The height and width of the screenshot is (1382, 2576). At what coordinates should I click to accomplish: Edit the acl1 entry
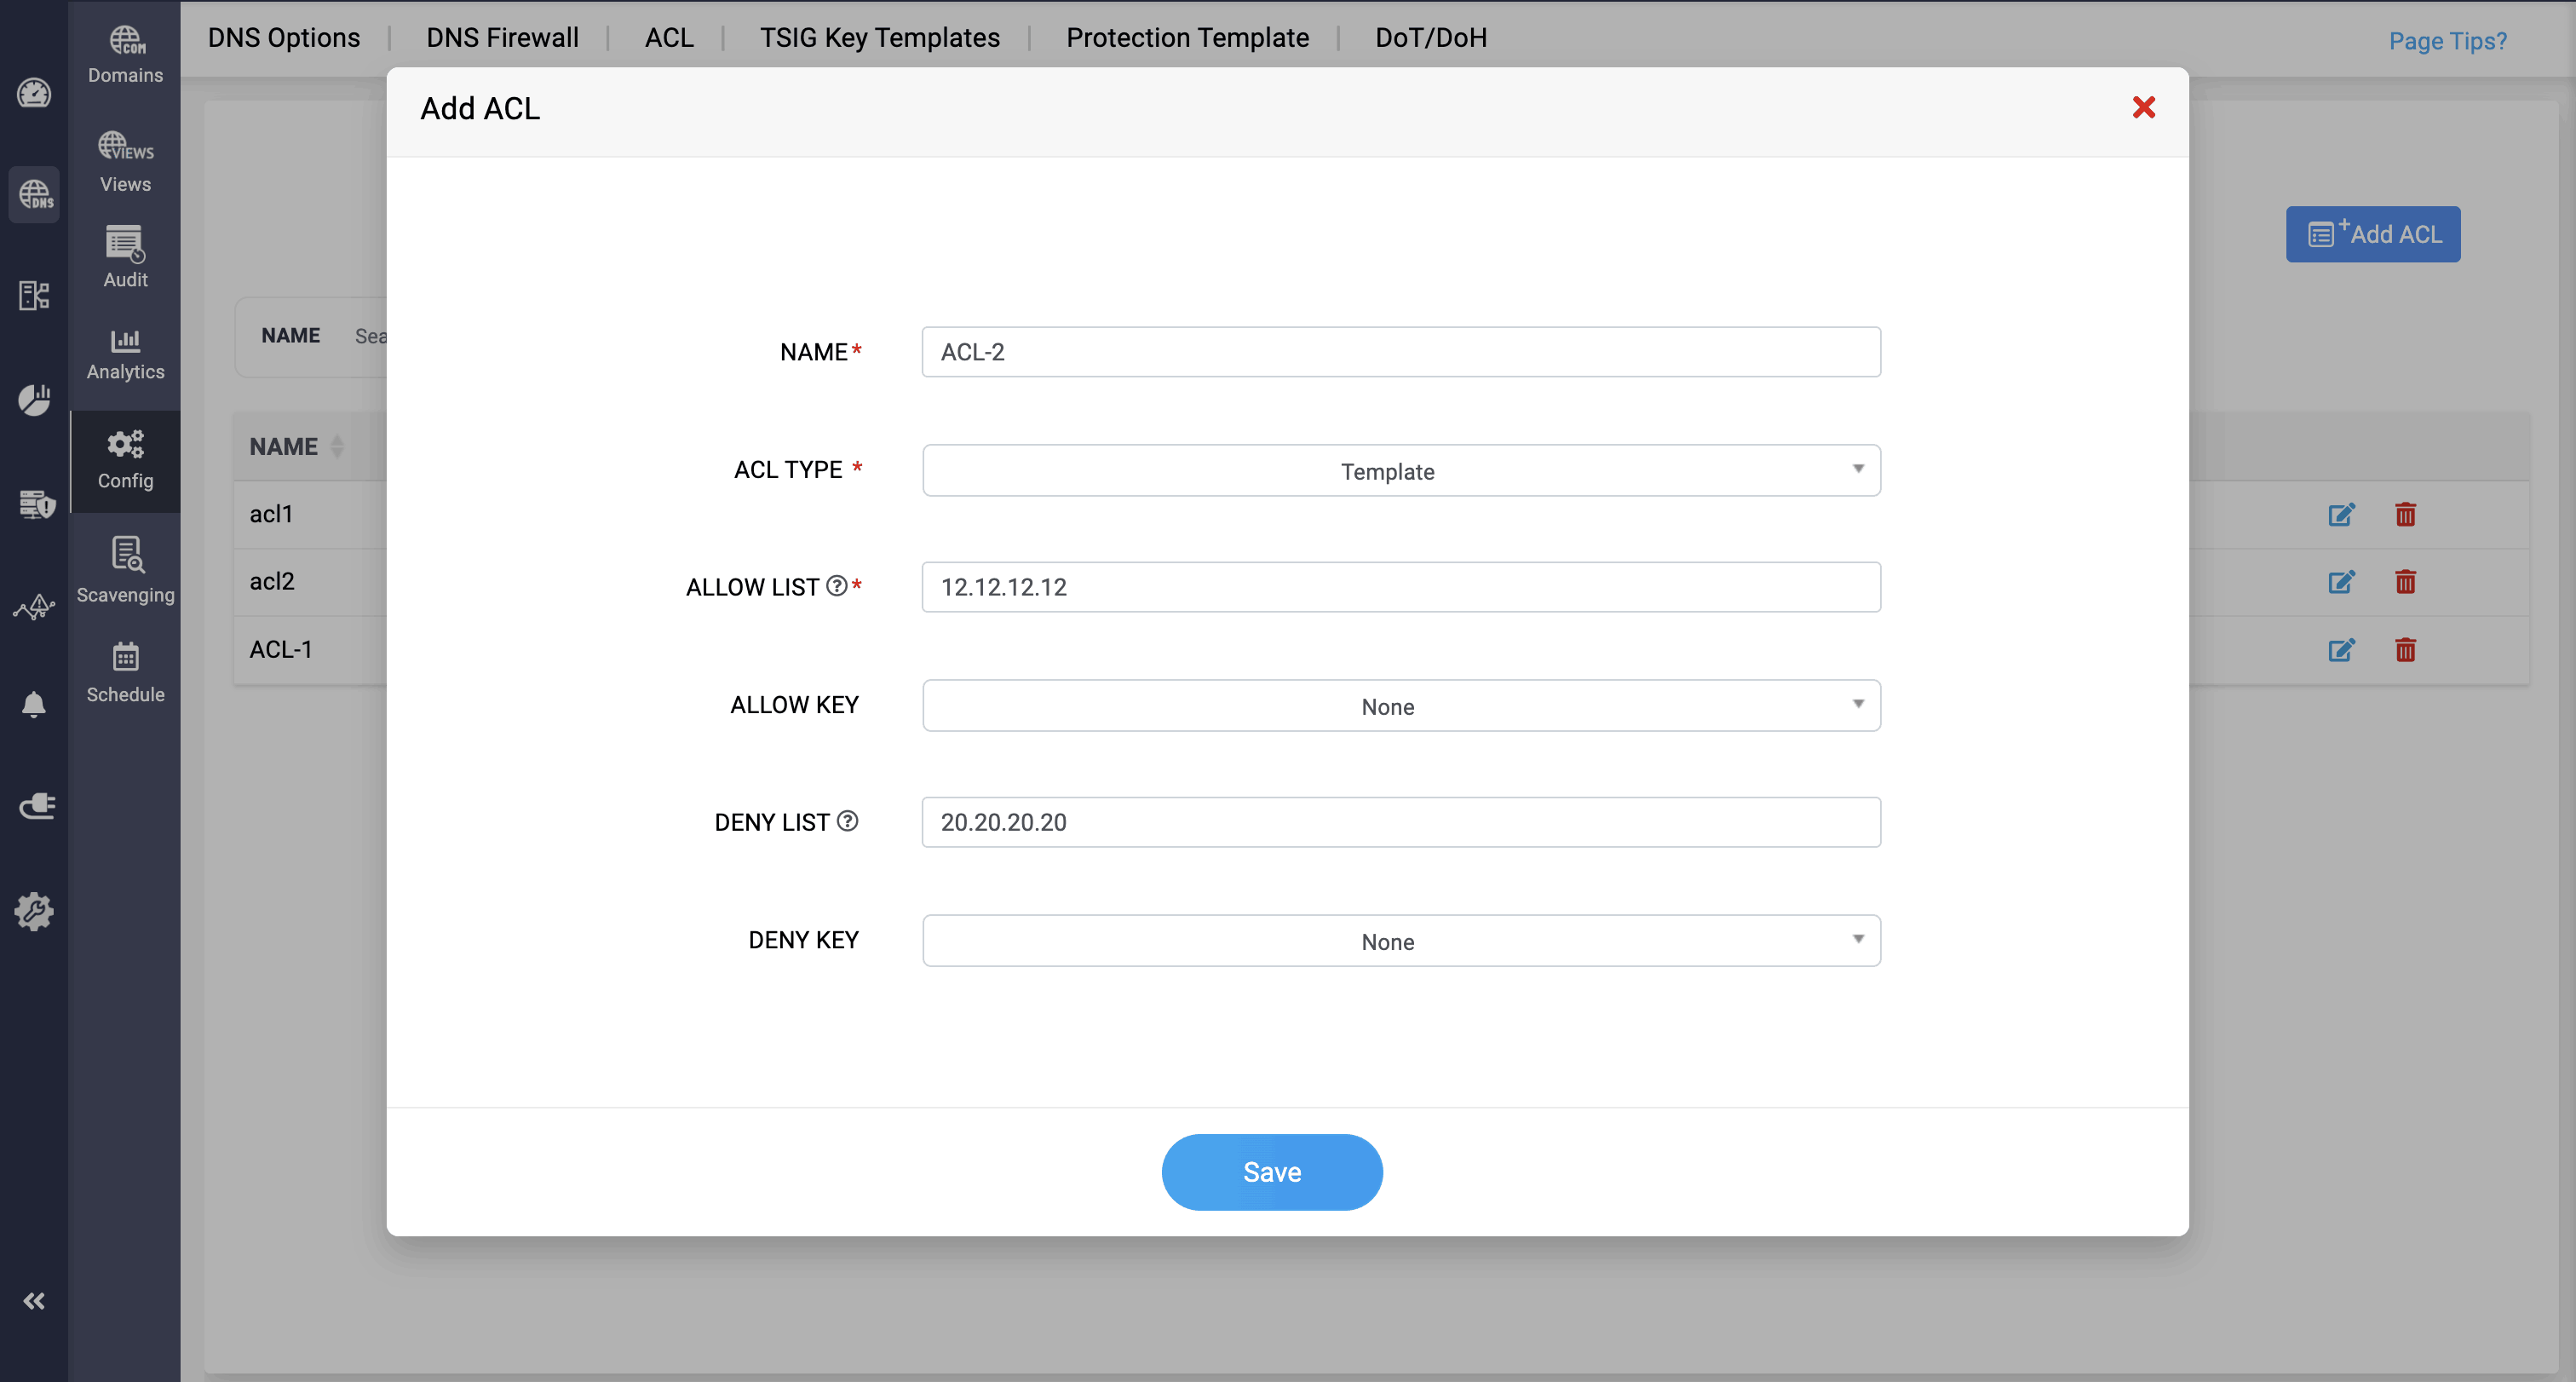click(2341, 515)
